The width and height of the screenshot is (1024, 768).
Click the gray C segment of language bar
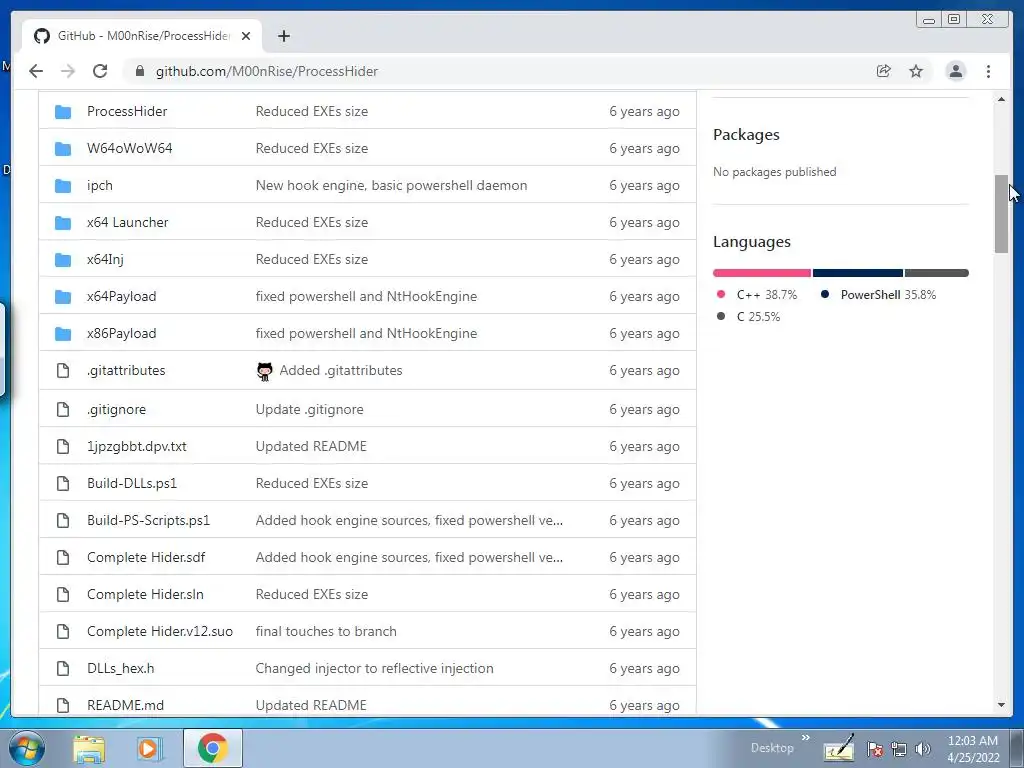tap(936, 273)
